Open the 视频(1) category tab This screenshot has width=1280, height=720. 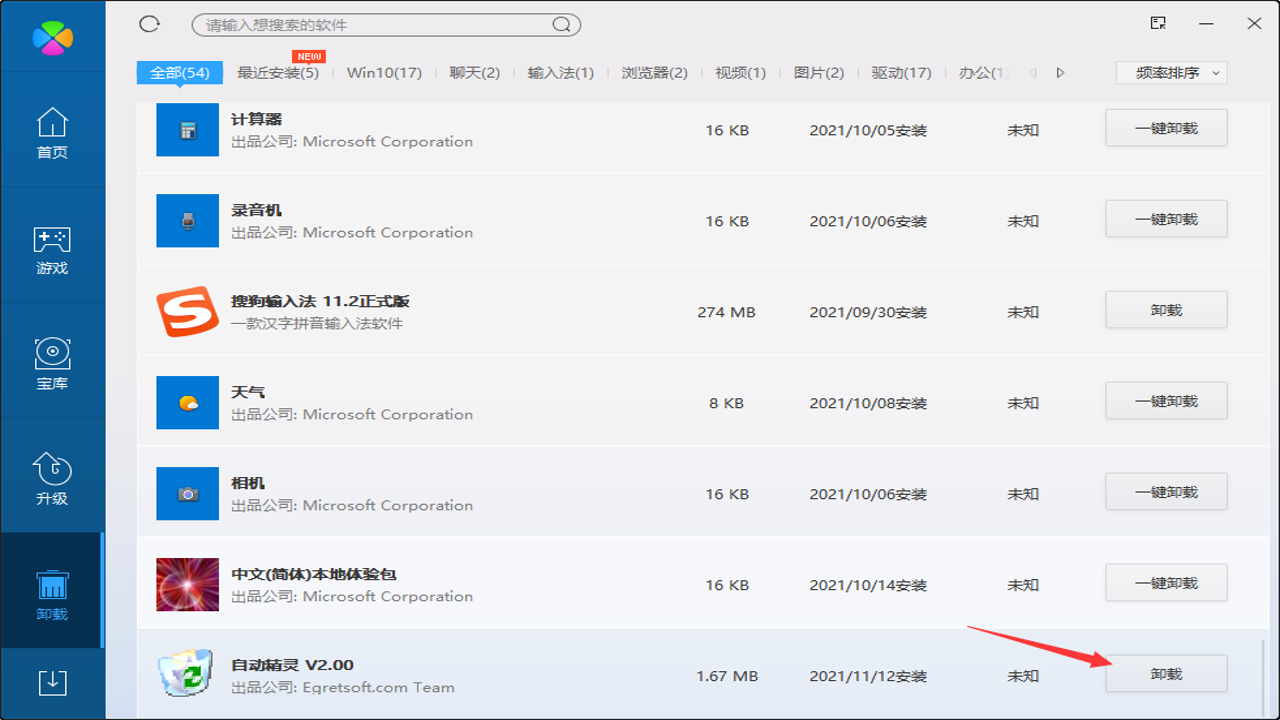tap(741, 73)
